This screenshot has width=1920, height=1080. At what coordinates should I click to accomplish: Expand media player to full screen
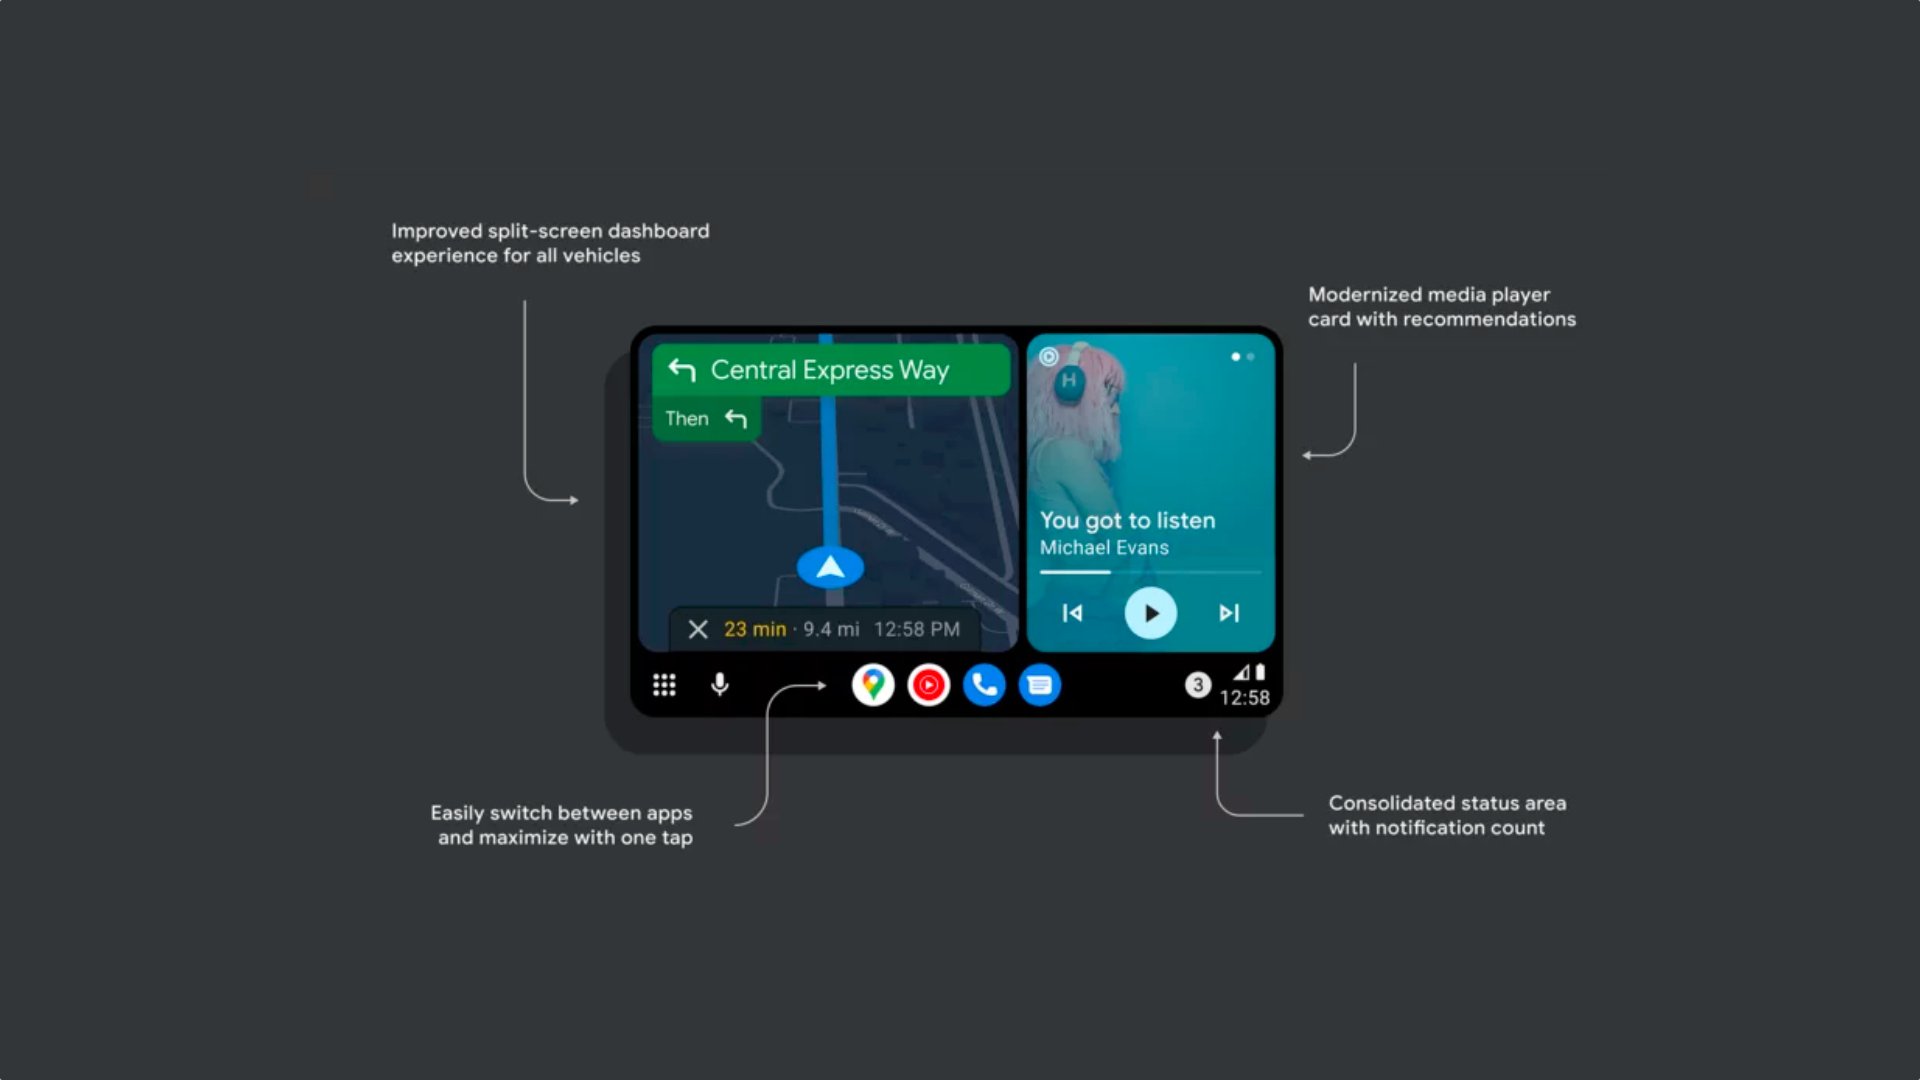(928, 684)
